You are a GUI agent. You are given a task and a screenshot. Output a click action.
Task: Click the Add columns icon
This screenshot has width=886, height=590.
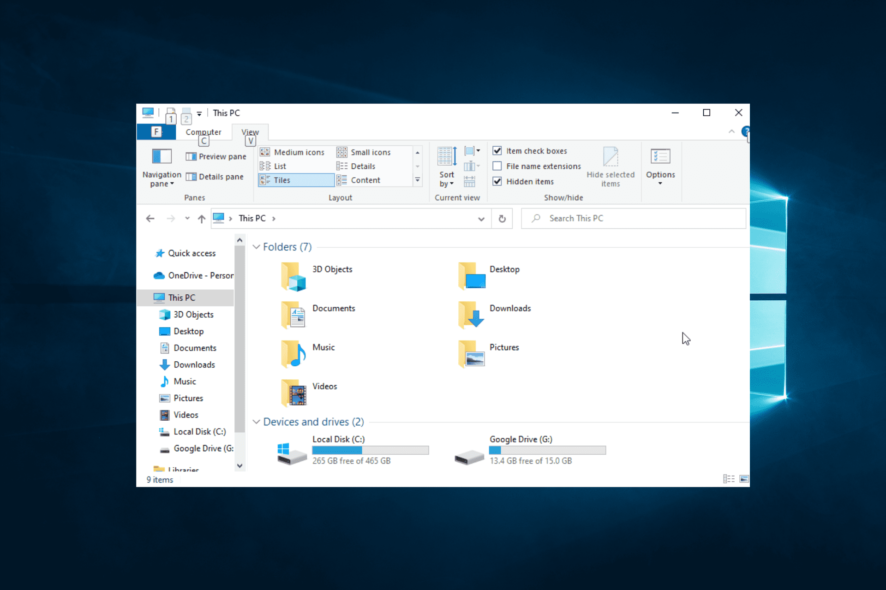471,166
